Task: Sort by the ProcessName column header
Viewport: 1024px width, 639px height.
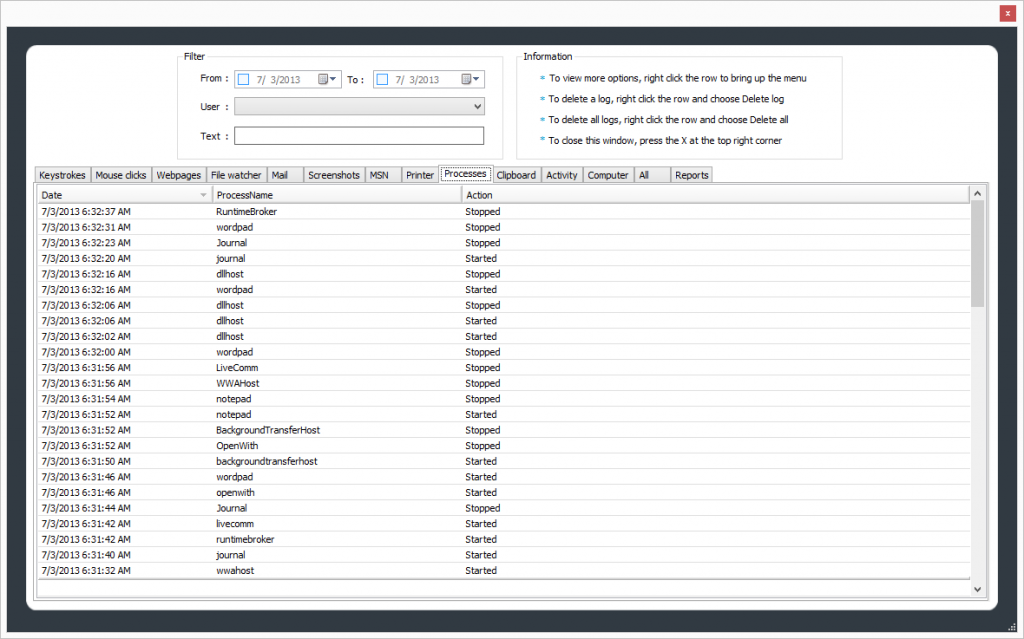Action: [x=336, y=195]
